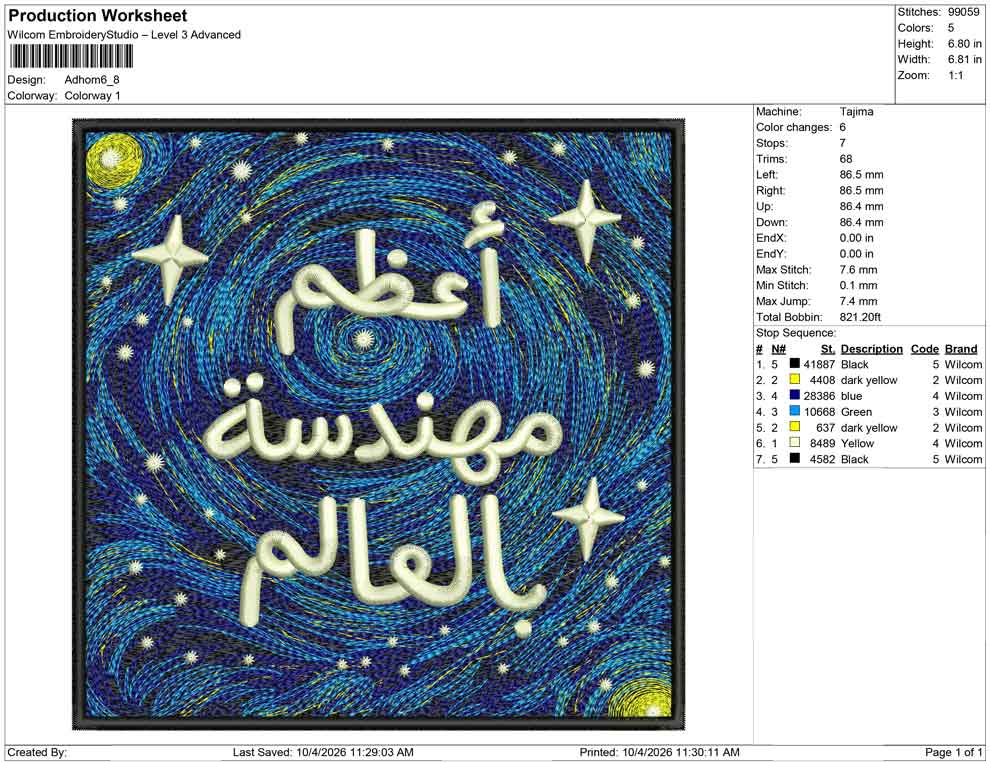Choose the light blue swatch in the Green row

(x=795, y=411)
